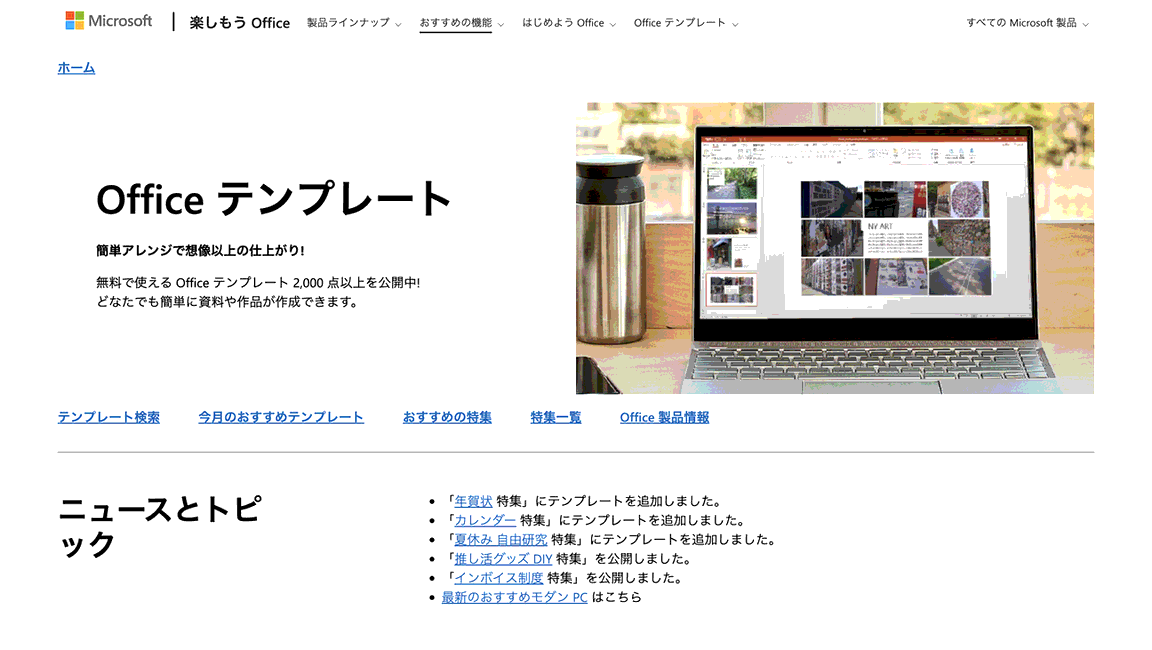Open the 特集一覧 link
Screen dimensions: 1152x650
coord(555,417)
